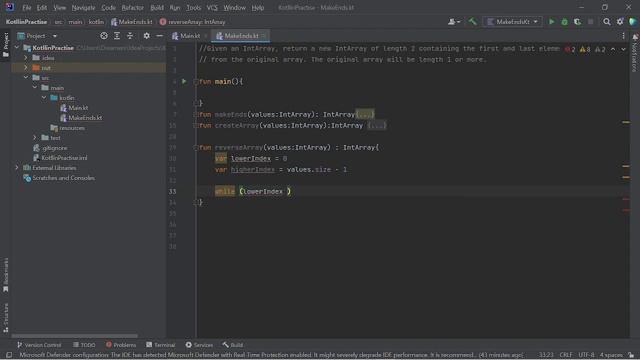Open the code with me user icon

click(453, 22)
